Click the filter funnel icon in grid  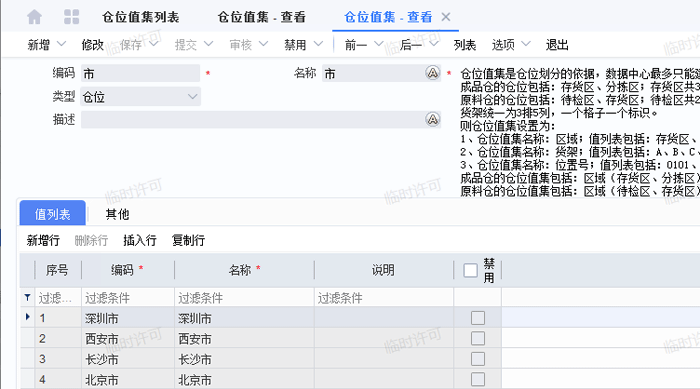pyautogui.click(x=27, y=297)
